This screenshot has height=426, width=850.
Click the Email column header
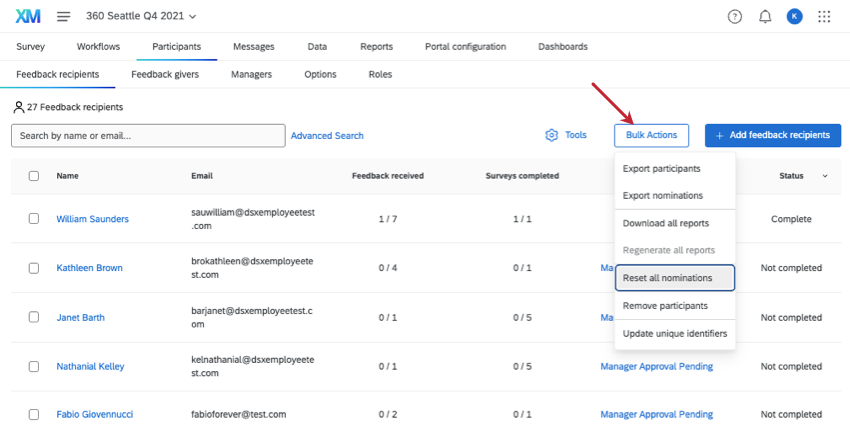202,176
